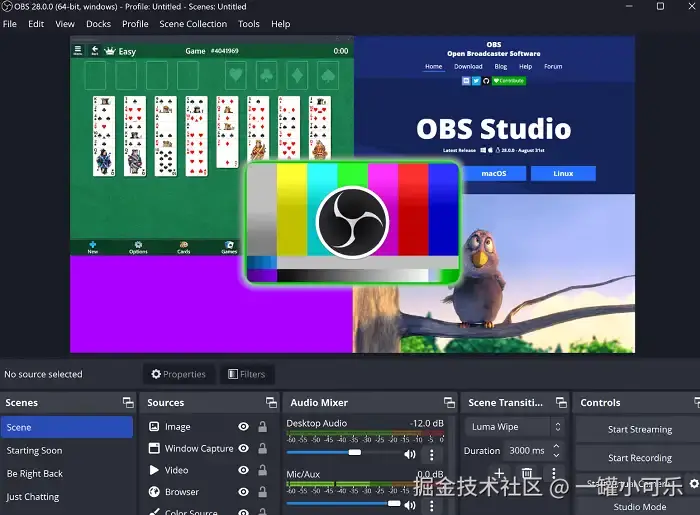Toggle Studio Mode
Image resolution: width=700 pixels, height=515 pixels.
[x=639, y=507]
